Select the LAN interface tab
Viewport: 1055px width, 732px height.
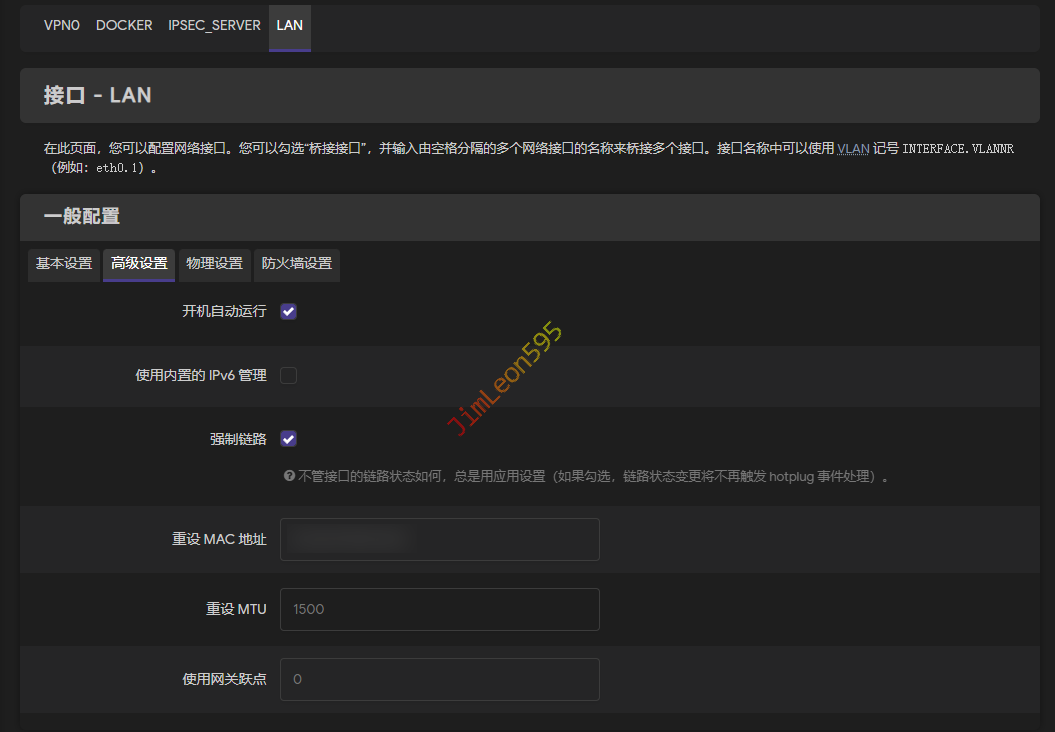[289, 25]
